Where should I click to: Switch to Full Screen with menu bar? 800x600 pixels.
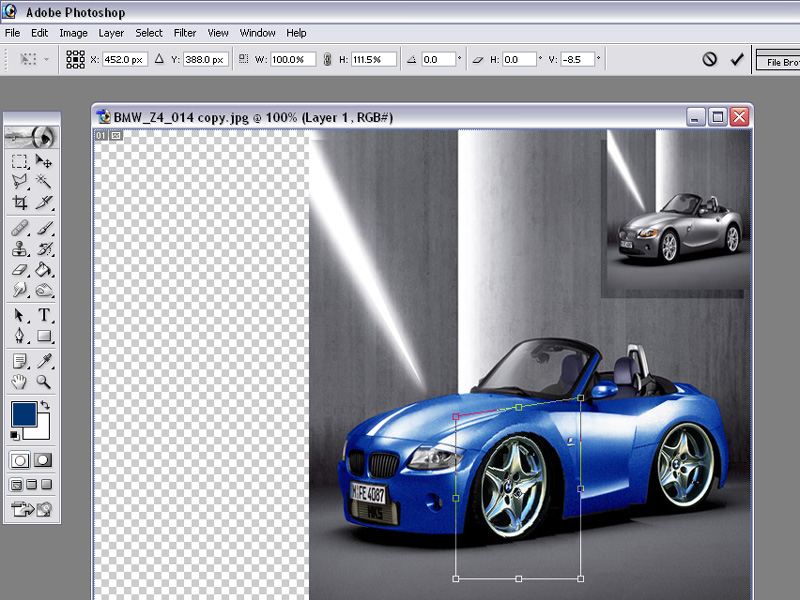(32, 484)
